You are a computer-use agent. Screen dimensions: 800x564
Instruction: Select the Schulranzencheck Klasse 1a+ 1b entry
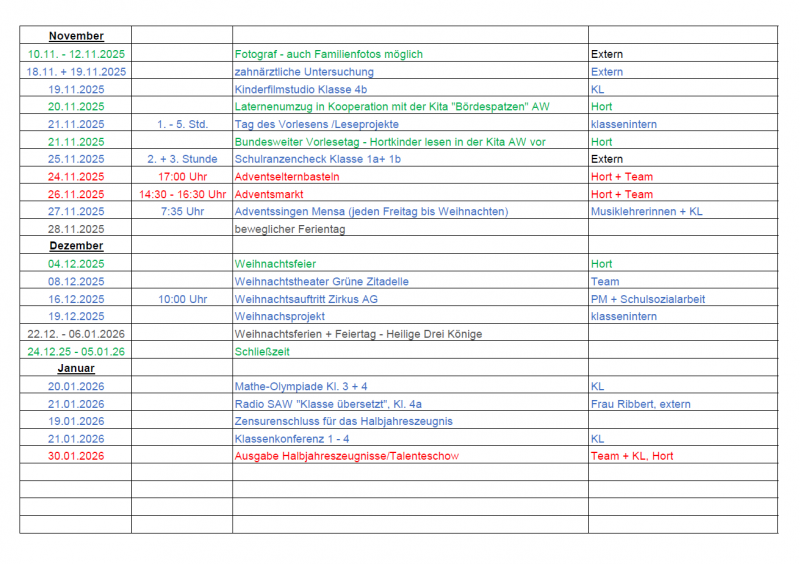click(x=317, y=159)
